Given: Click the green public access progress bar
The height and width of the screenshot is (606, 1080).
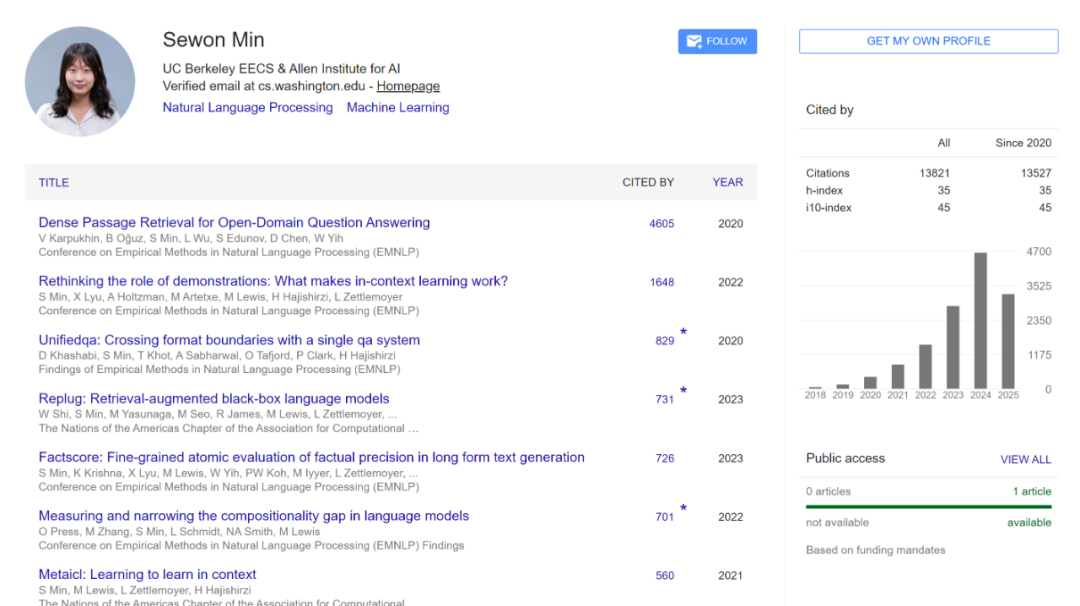Looking at the screenshot, I should point(928,507).
